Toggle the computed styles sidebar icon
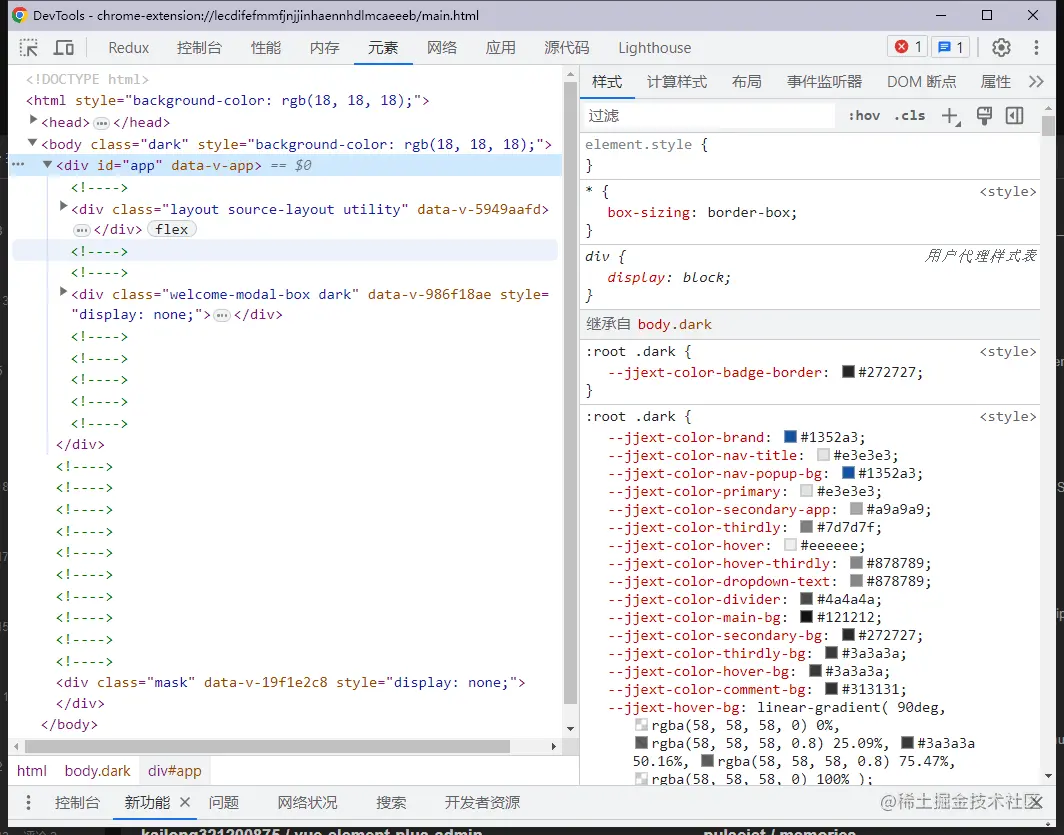1064x835 pixels. click(1014, 116)
